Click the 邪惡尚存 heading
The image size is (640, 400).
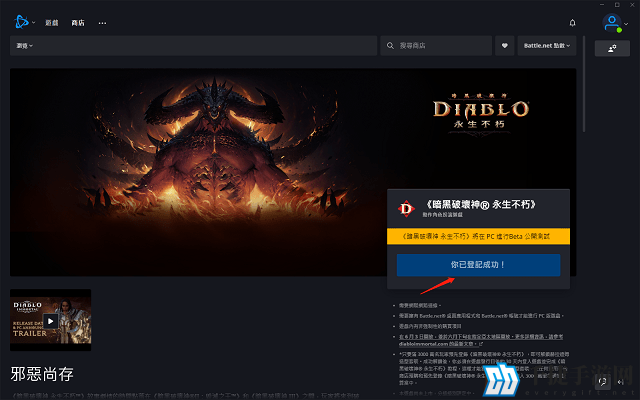[42, 374]
